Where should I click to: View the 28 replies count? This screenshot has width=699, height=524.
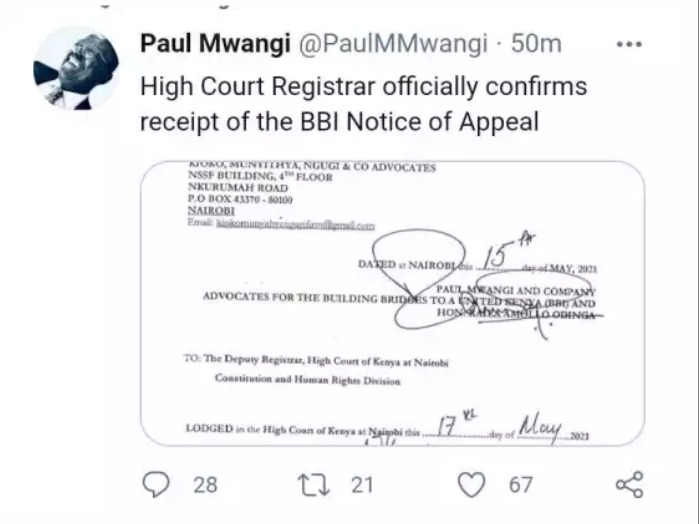(205, 485)
